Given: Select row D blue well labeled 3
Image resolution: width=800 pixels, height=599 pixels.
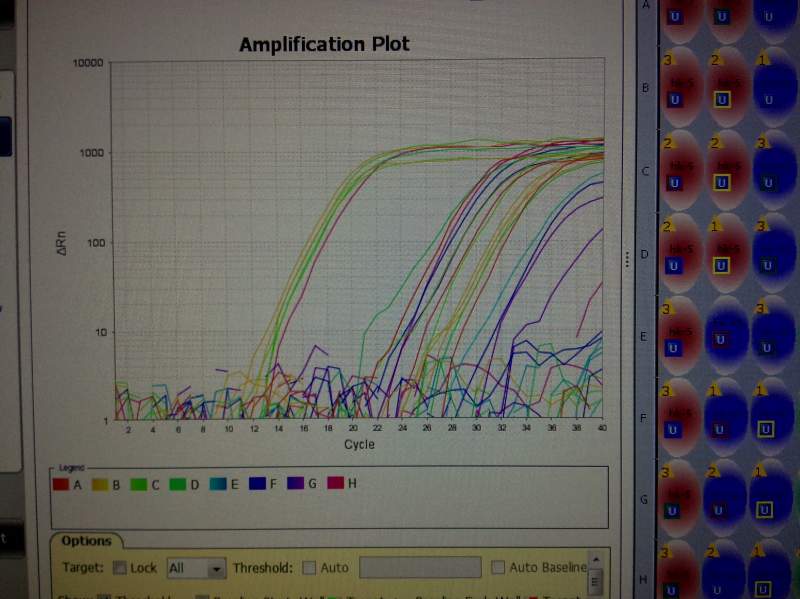Looking at the screenshot, I should point(774,253).
